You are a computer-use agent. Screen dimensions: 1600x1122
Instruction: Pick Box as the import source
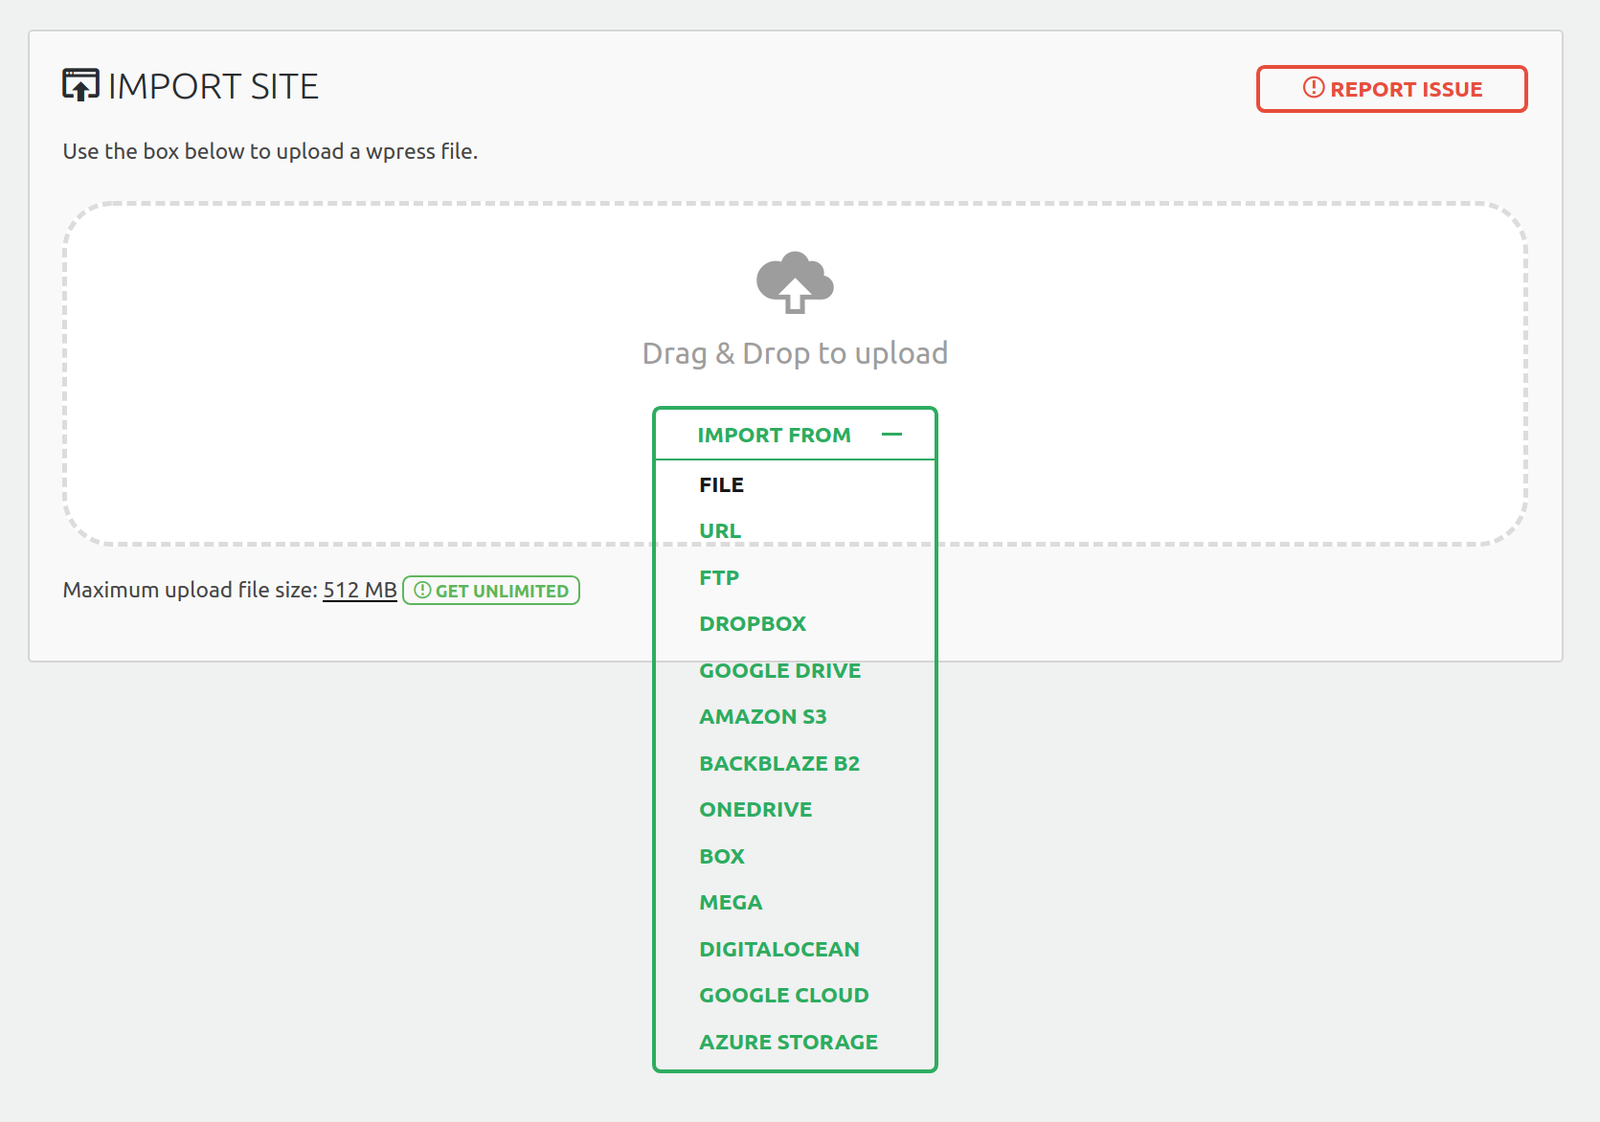point(721,857)
